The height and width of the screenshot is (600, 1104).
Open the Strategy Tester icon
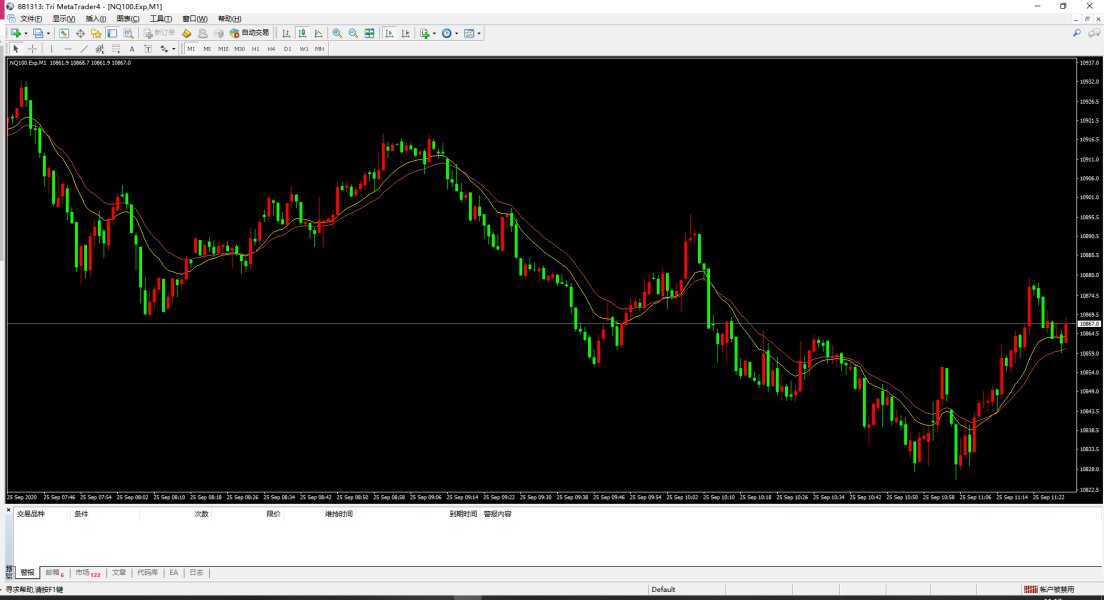129,33
